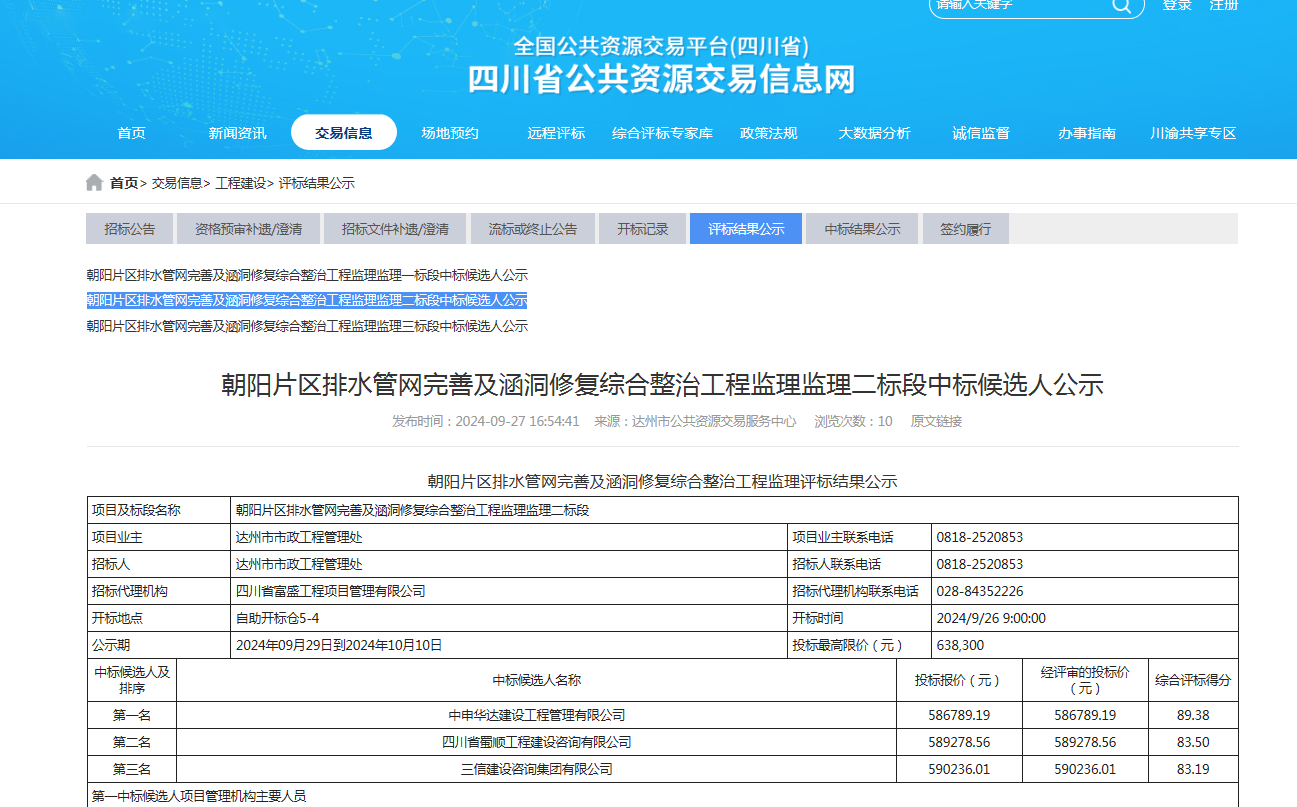The width and height of the screenshot is (1297, 807).
Task: Click 工程建设 in the breadcrumb
Action: point(241,183)
